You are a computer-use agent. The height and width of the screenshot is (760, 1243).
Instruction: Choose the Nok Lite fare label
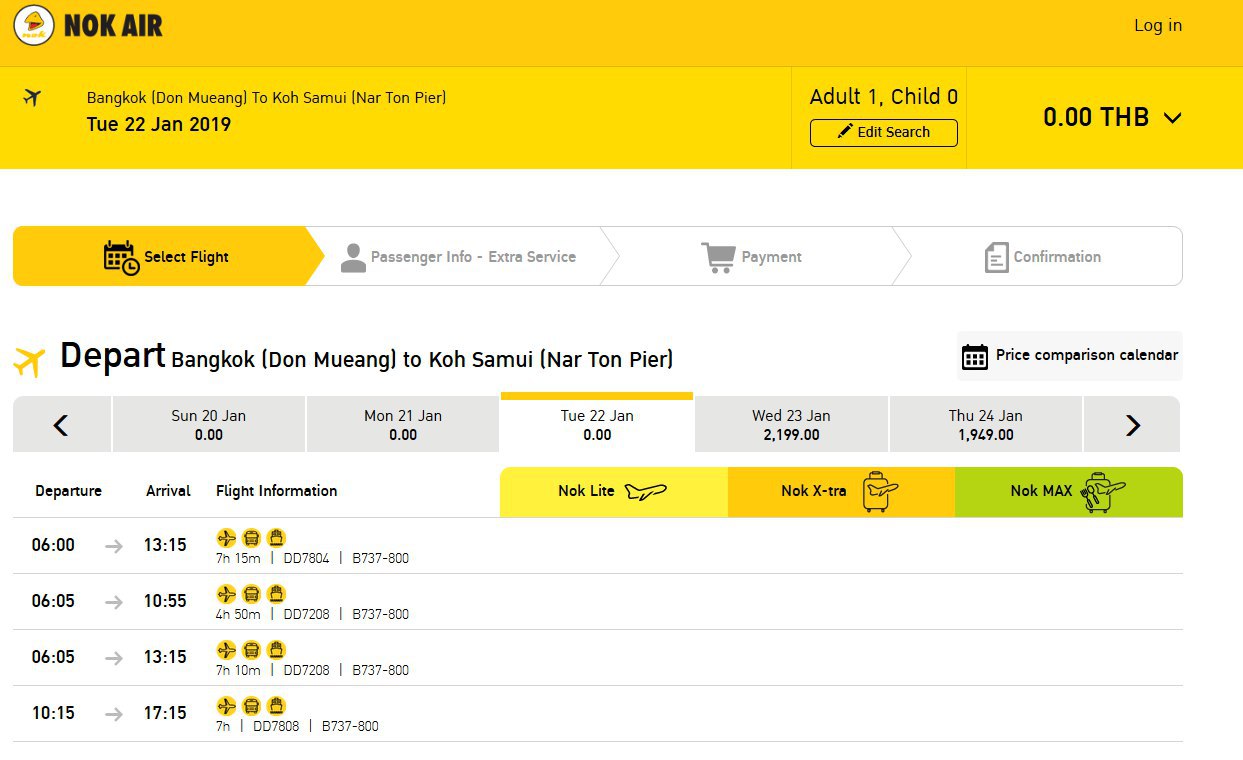(586, 491)
